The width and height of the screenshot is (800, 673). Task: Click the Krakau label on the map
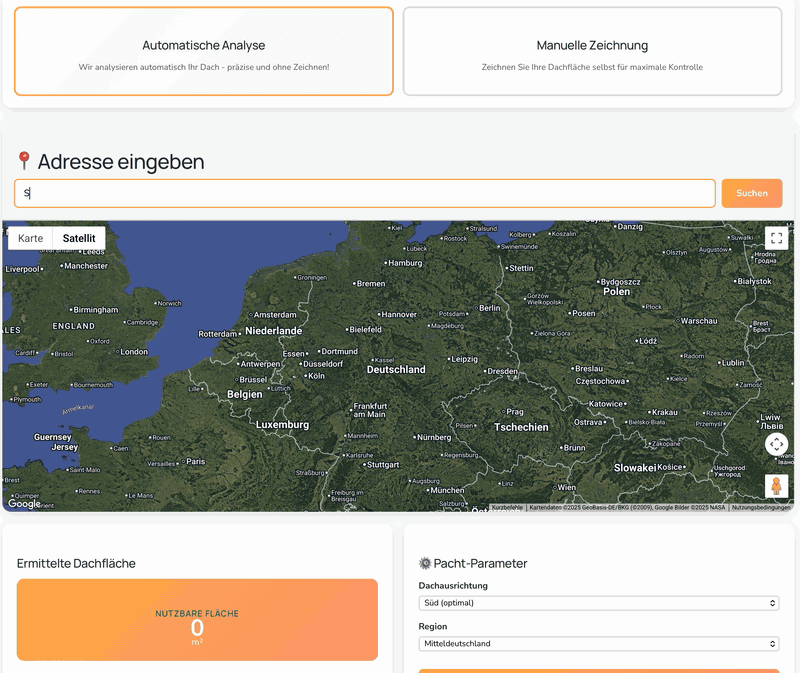coord(665,412)
